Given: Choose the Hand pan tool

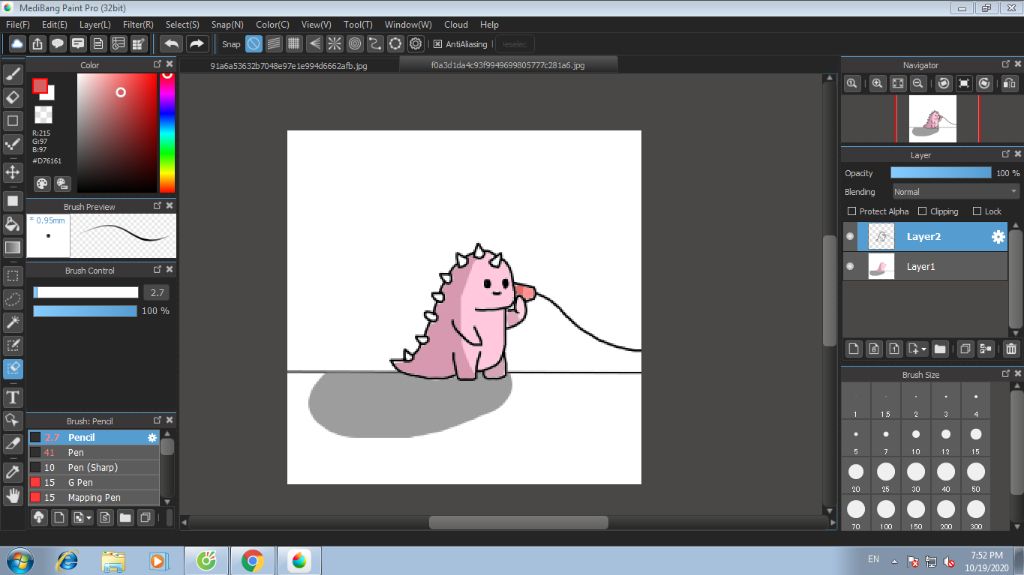Looking at the screenshot, I should click(x=13, y=495).
